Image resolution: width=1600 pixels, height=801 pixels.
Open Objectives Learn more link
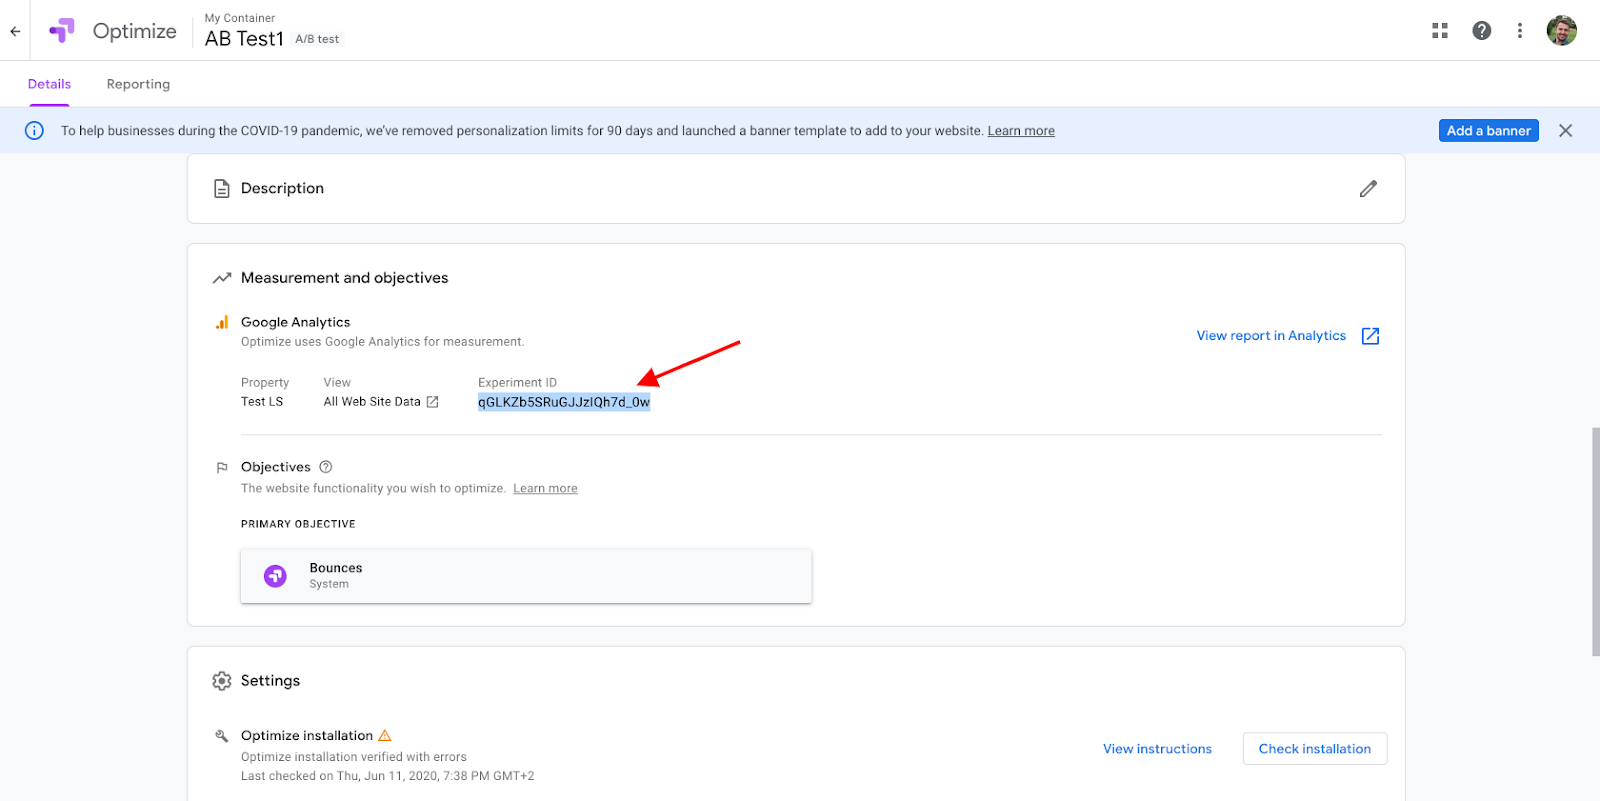tap(545, 488)
